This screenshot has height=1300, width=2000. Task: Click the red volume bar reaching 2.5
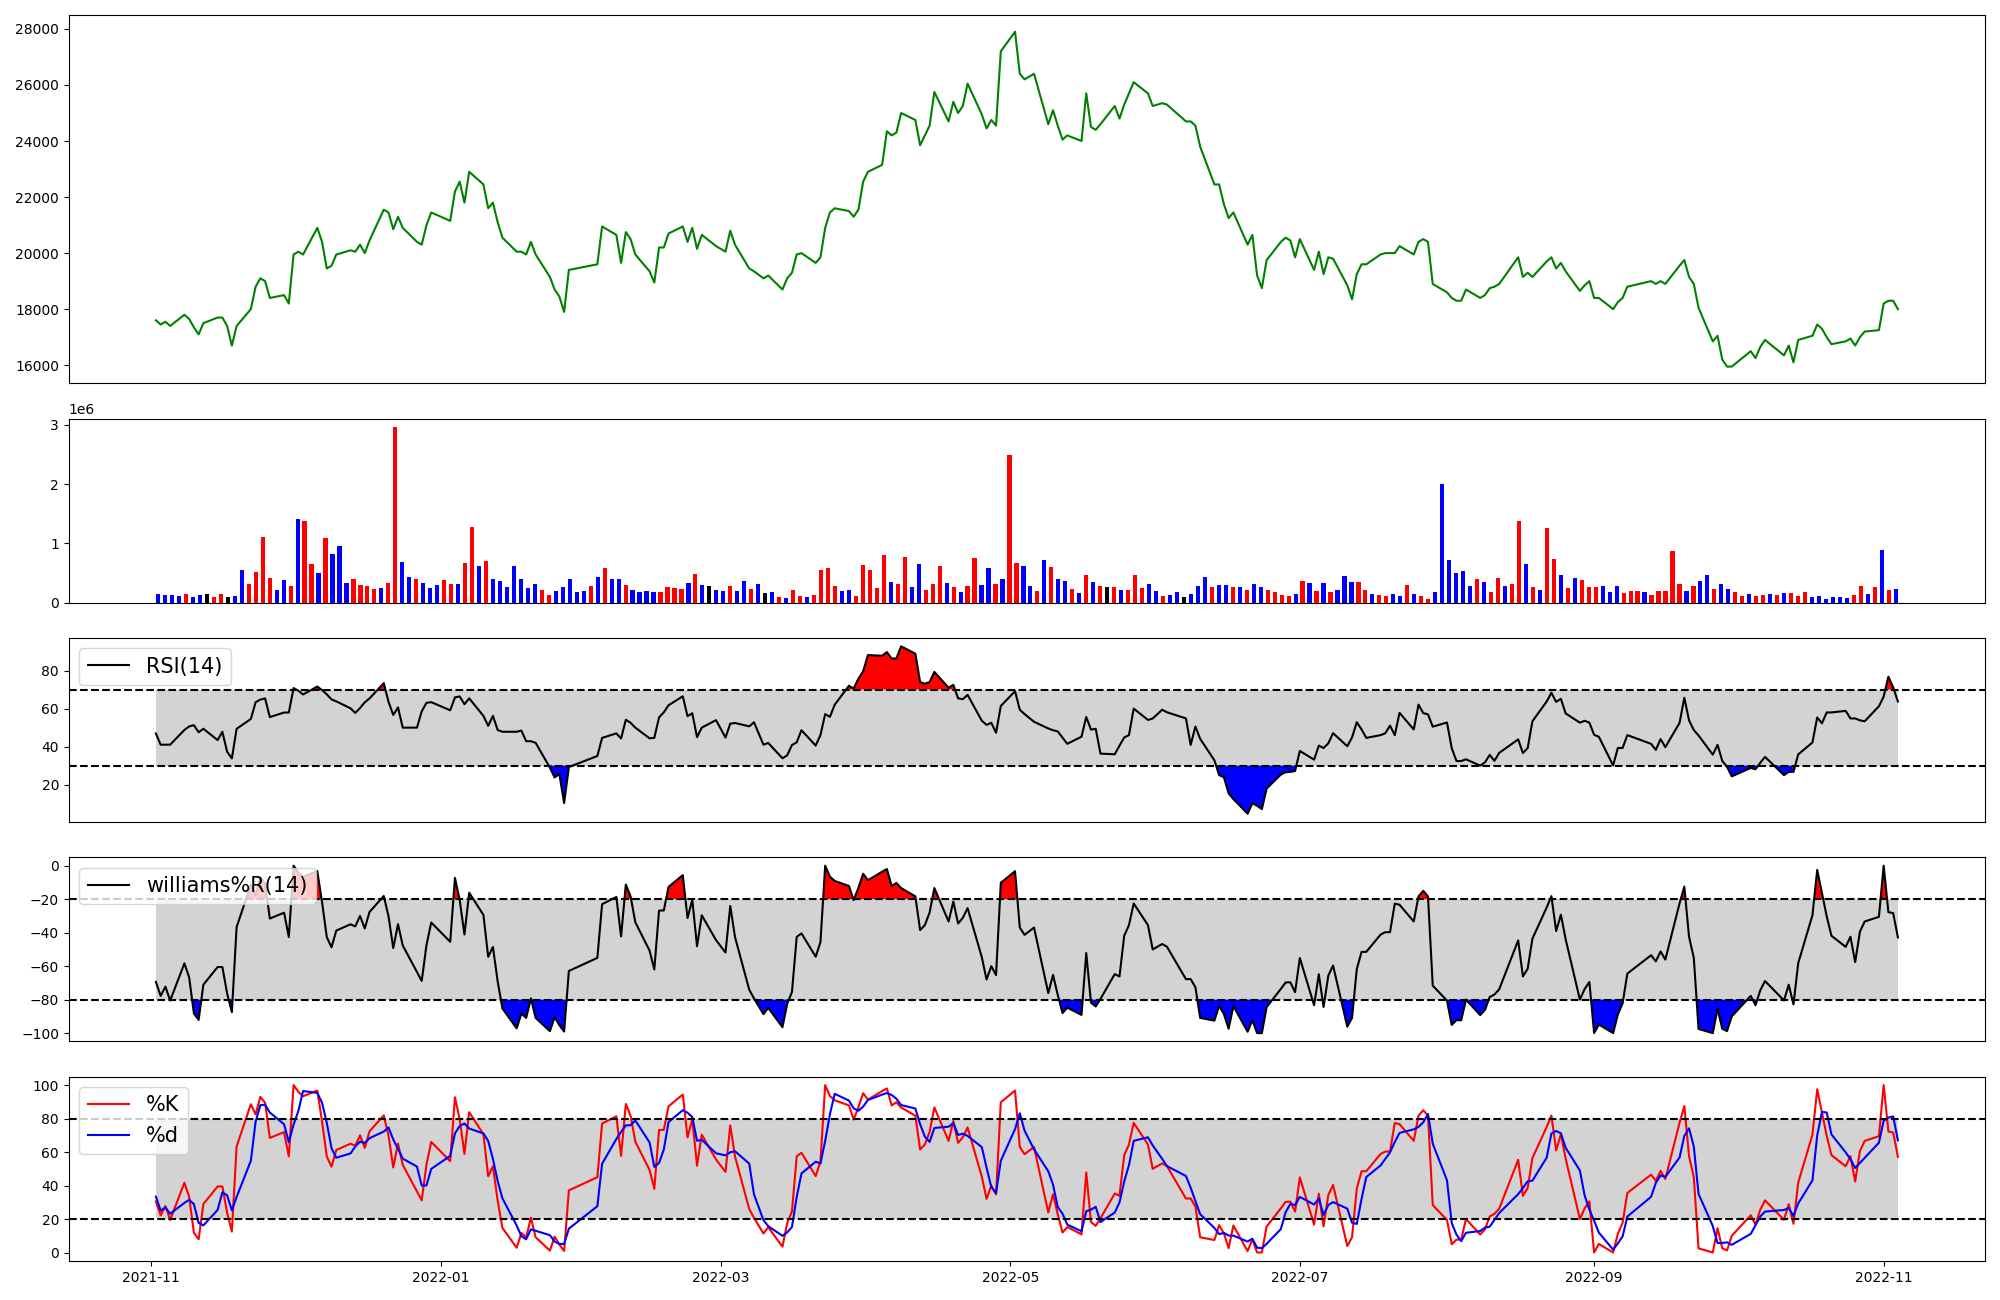pos(1009,530)
